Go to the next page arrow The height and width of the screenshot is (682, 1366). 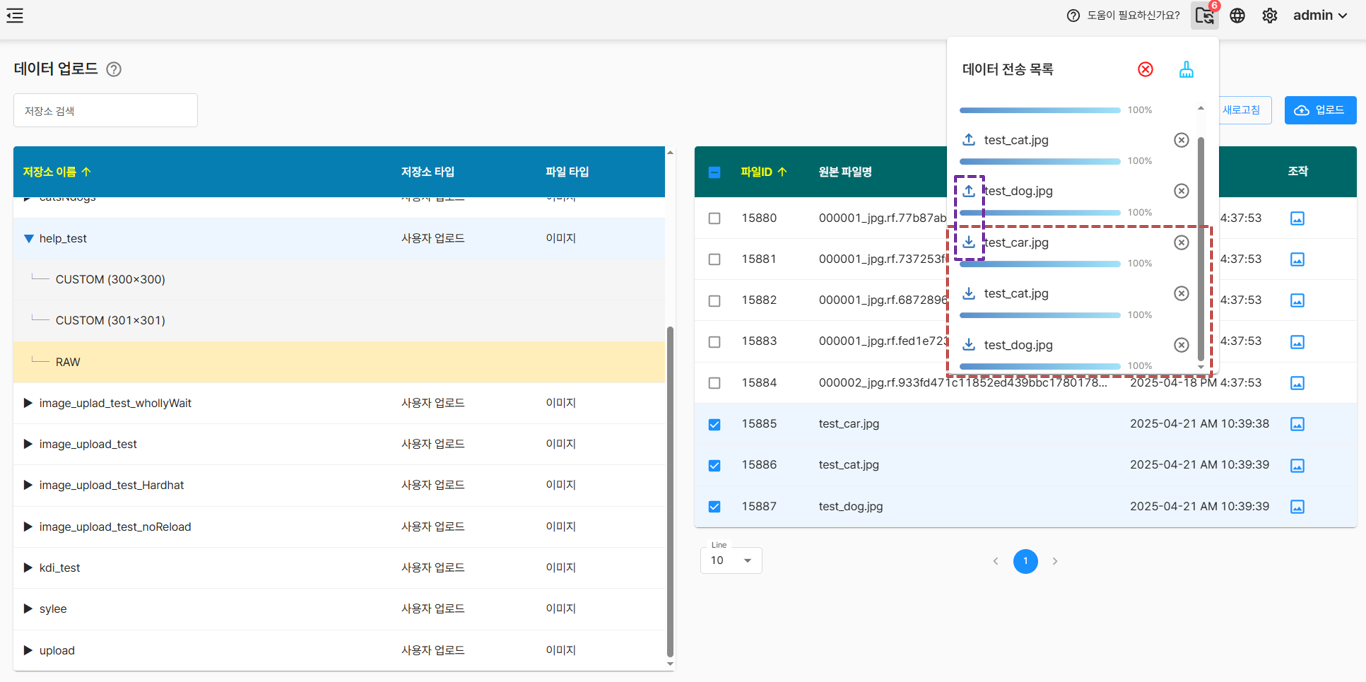click(1055, 561)
